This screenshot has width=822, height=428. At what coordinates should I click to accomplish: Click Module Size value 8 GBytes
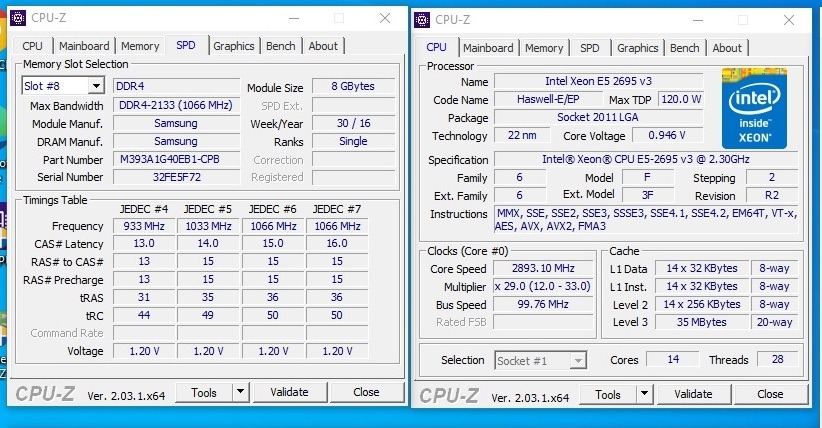coord(353,86)
